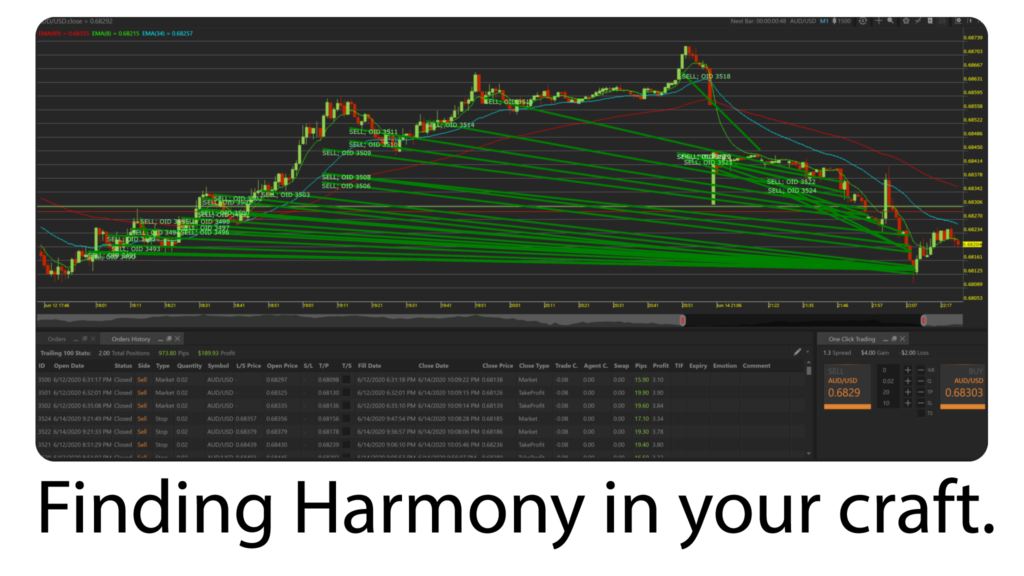This screenshot has width=1024, height=576.
Task: Toggle T/S checkbox for order 3500
Action: click(347, 380)
